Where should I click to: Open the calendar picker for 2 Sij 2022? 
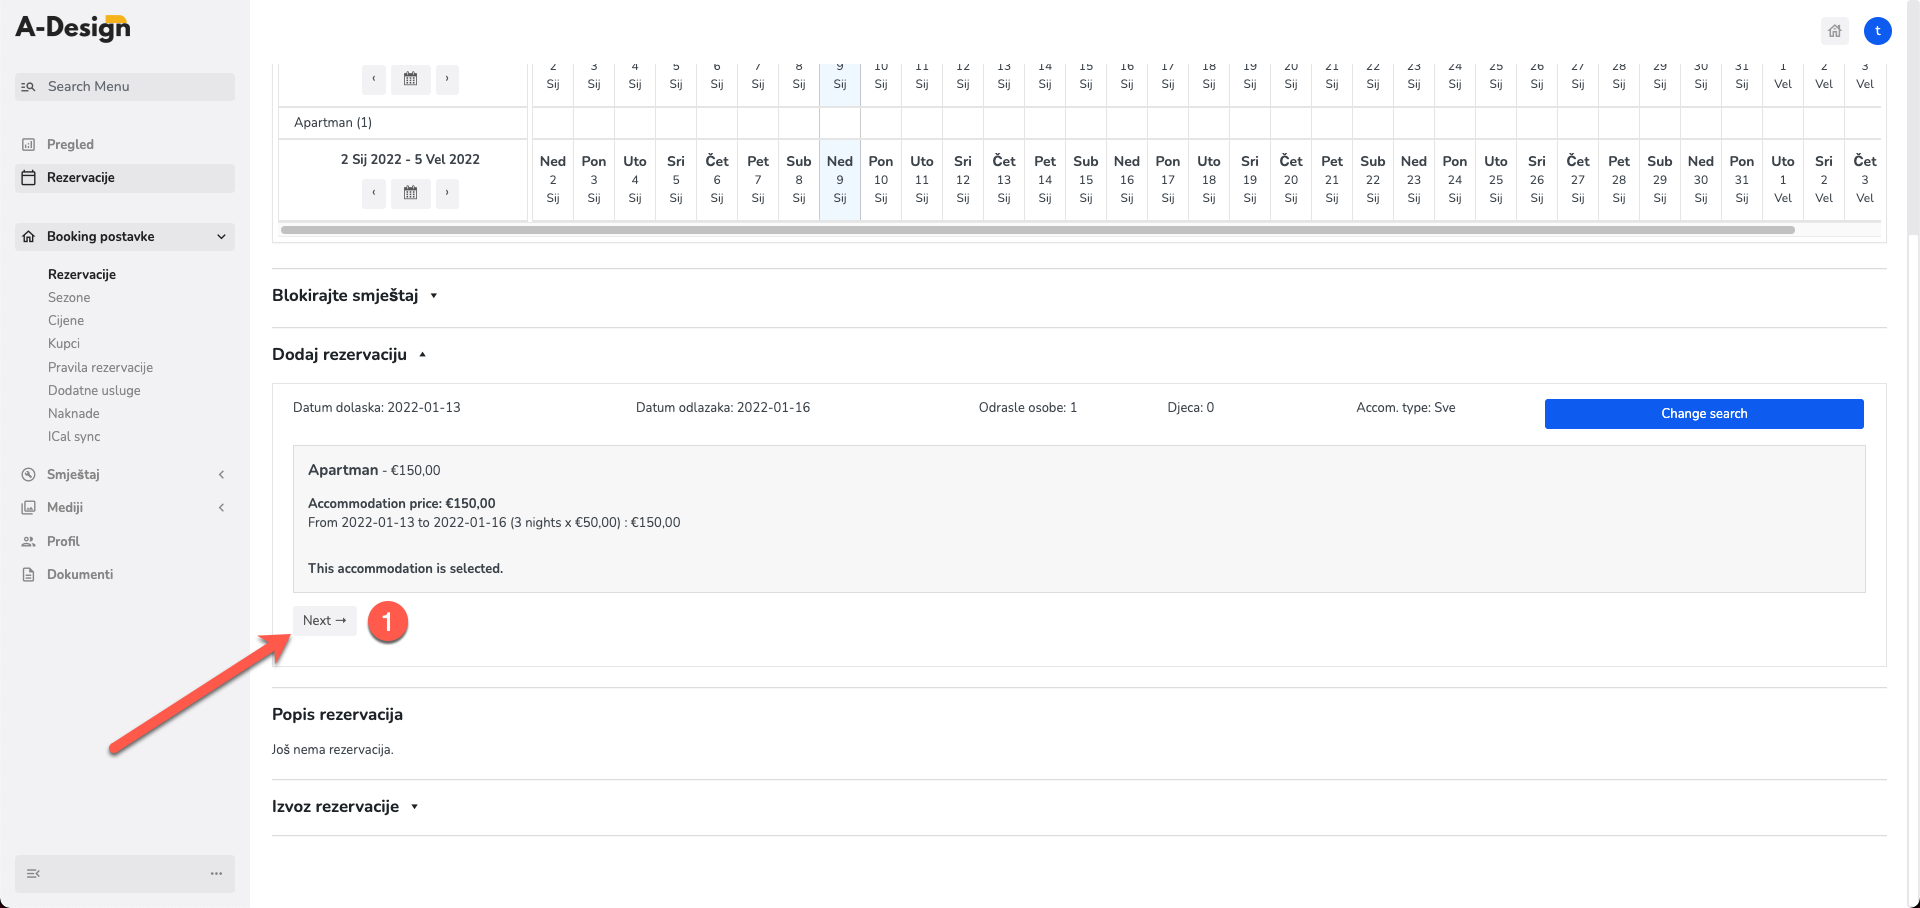pyautogui.click(x=410, y=193)
